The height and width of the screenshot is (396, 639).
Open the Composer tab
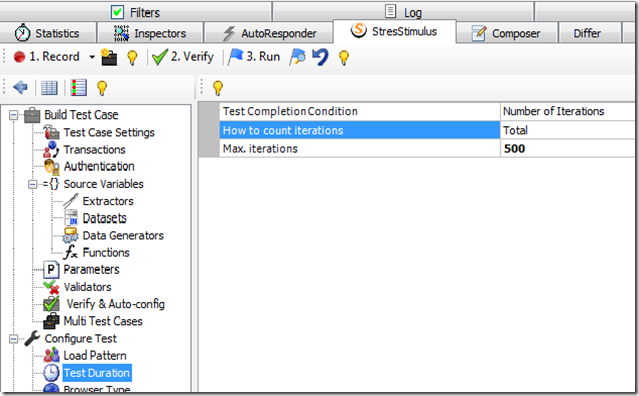pos(506,33)
